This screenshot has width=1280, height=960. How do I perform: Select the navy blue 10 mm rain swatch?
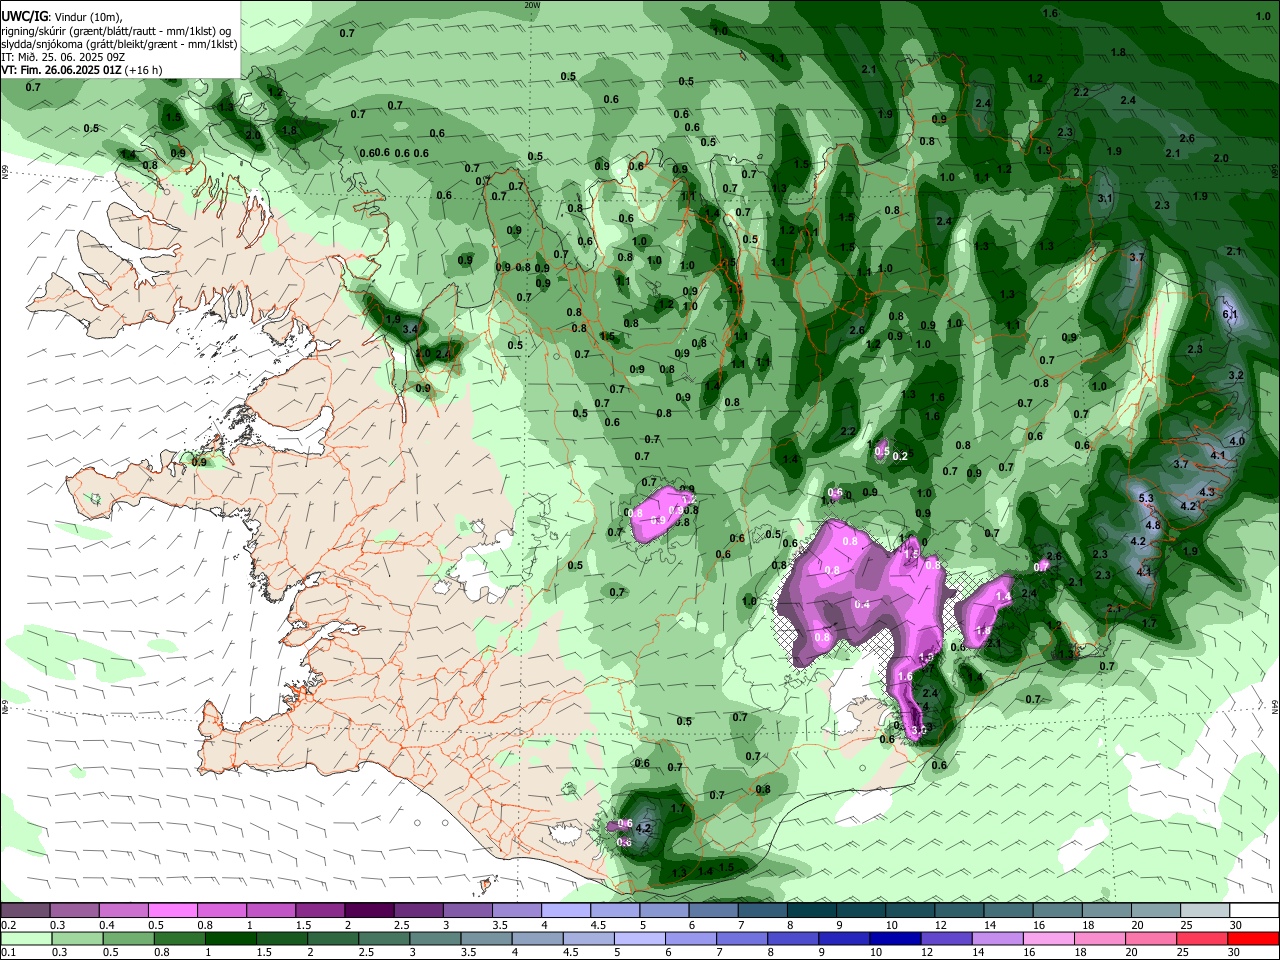point(894,938)
